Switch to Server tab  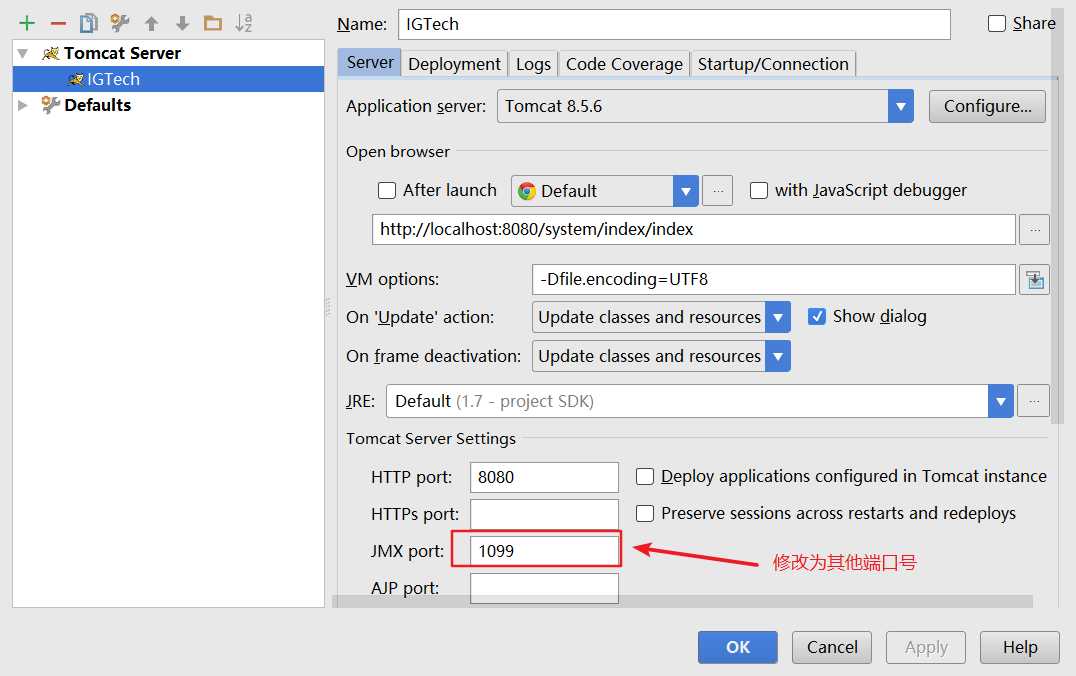[x=370, y=62]
